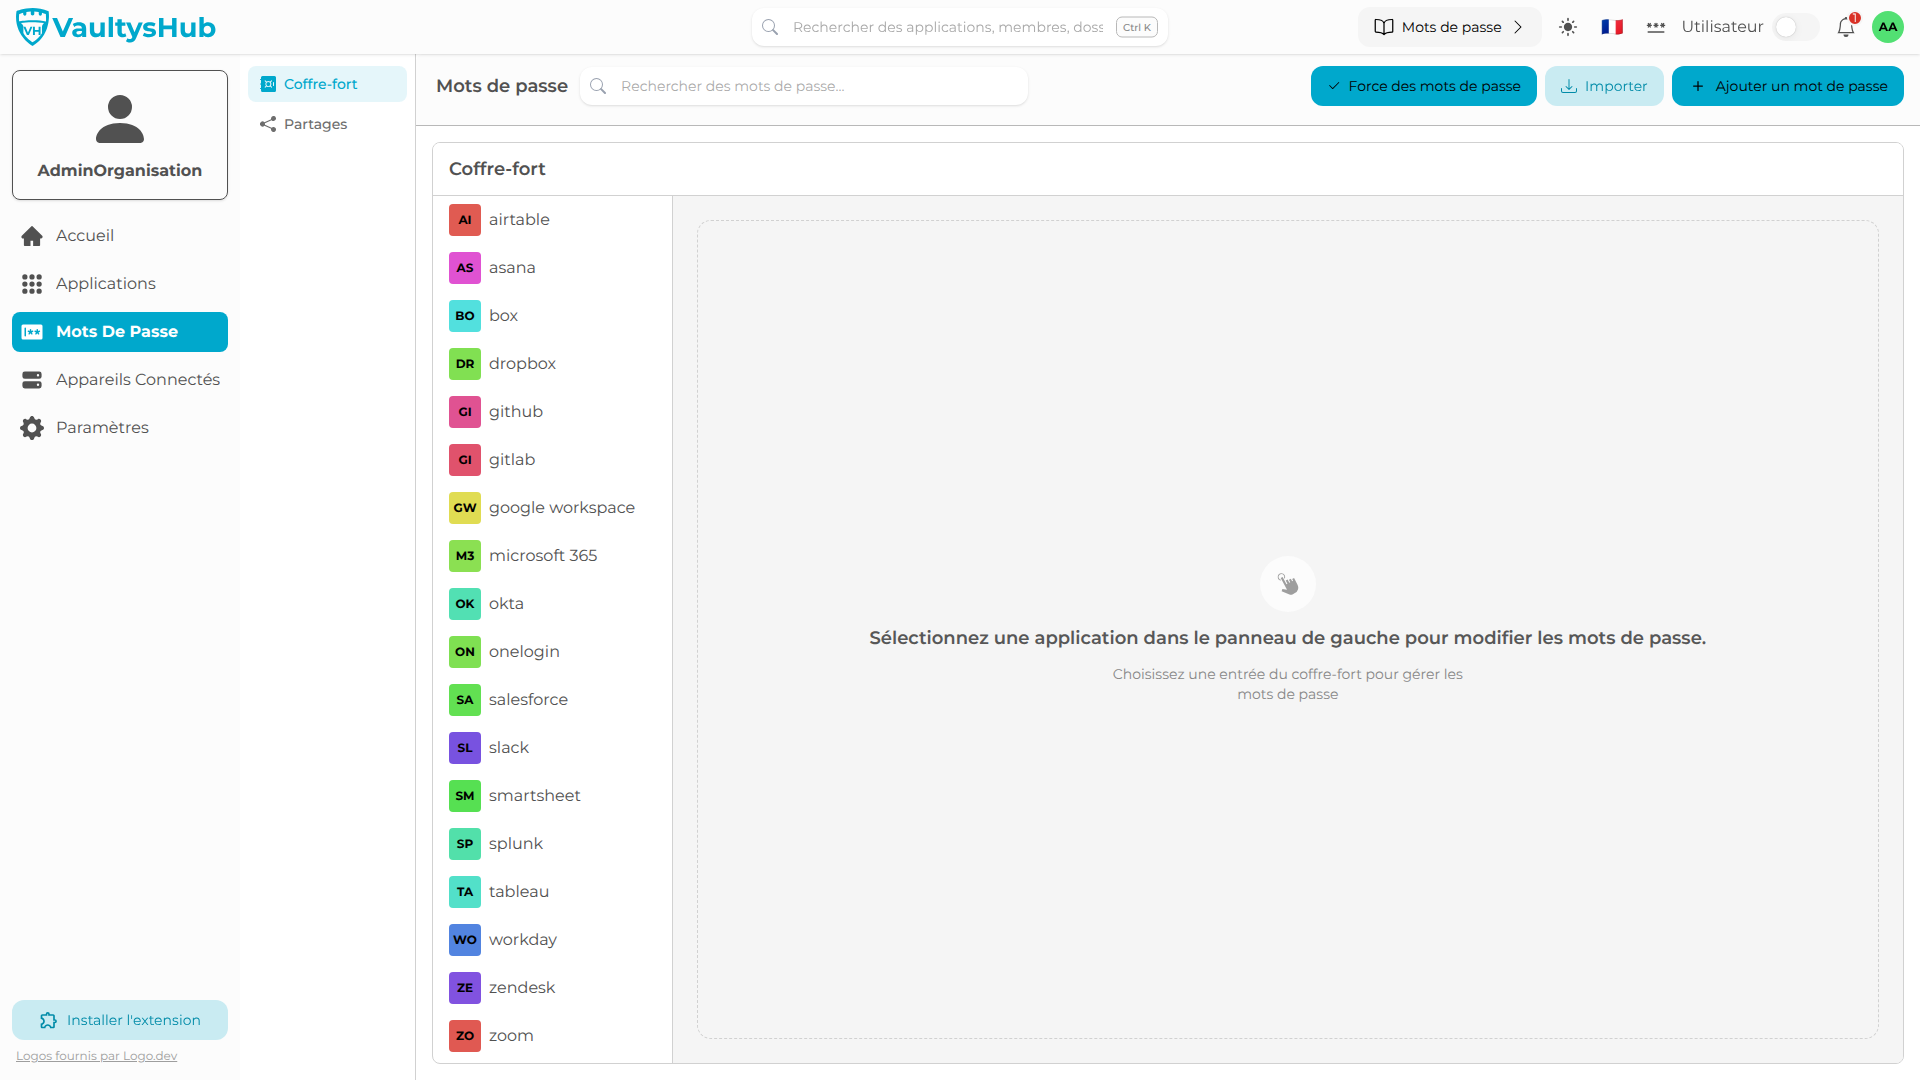This screenshot has height=1080, width=1920.
Task: Click the WO workday icon
Action: click(x=465, y=940)
